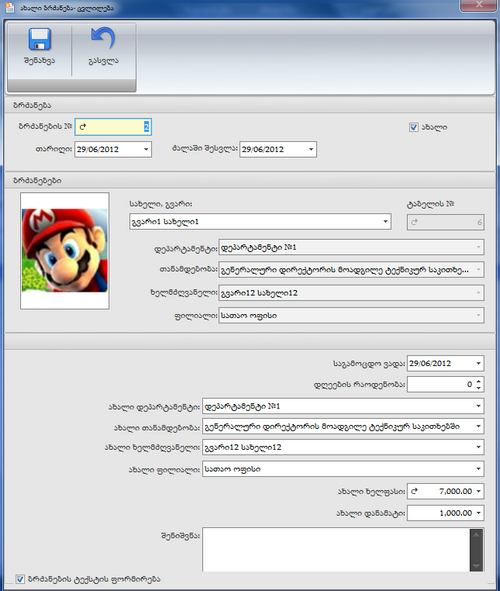Click the refresh icon in ტაბელის № field
Image resolution: width=500 pixels, height=591 pixels.
click(x=414, y=222)
